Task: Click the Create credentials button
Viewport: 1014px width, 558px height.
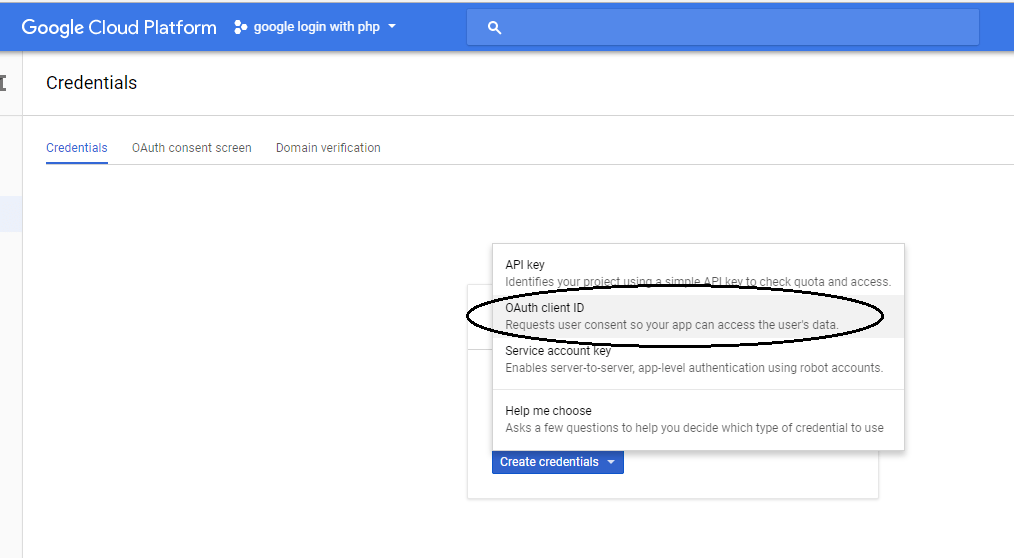Action: (557, 462)
